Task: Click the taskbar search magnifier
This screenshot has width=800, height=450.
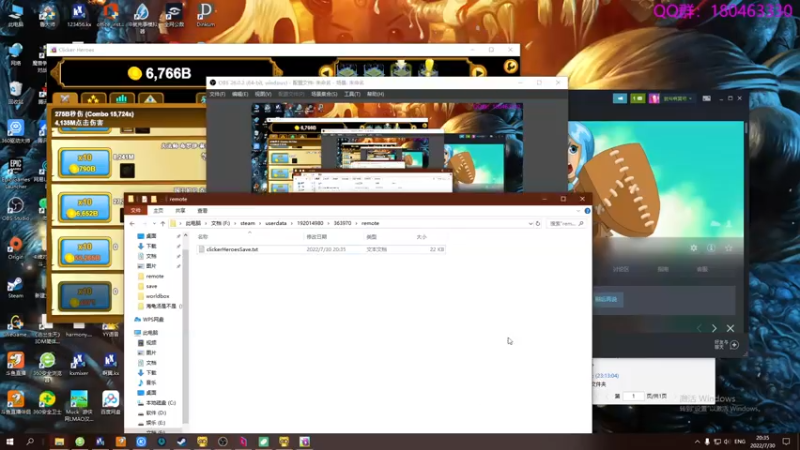Action: point(30,441)
